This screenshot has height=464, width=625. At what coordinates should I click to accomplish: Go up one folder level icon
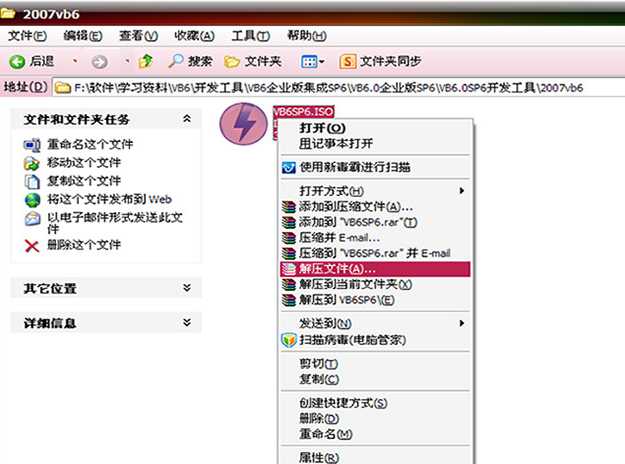point(145,61)
